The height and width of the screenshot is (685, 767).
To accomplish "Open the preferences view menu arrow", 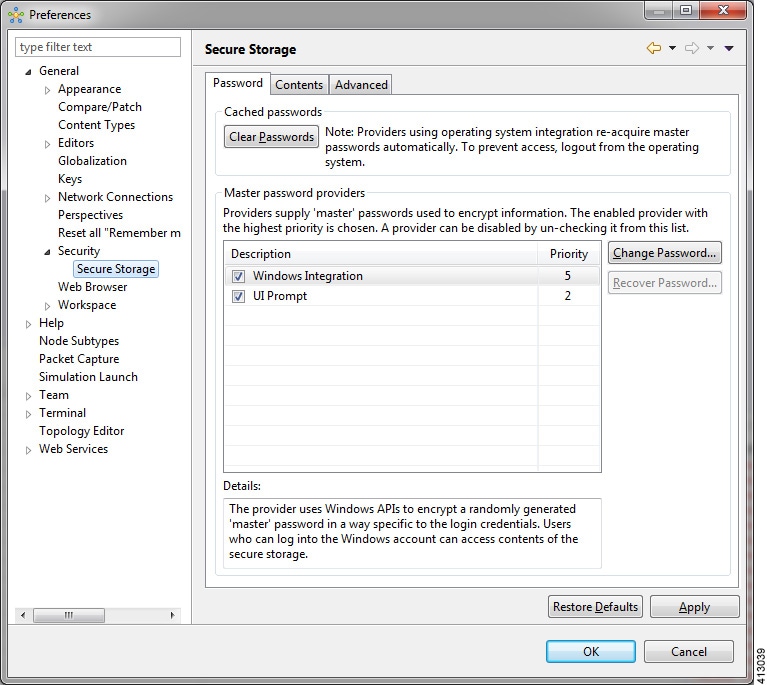I will pos(729,48).
